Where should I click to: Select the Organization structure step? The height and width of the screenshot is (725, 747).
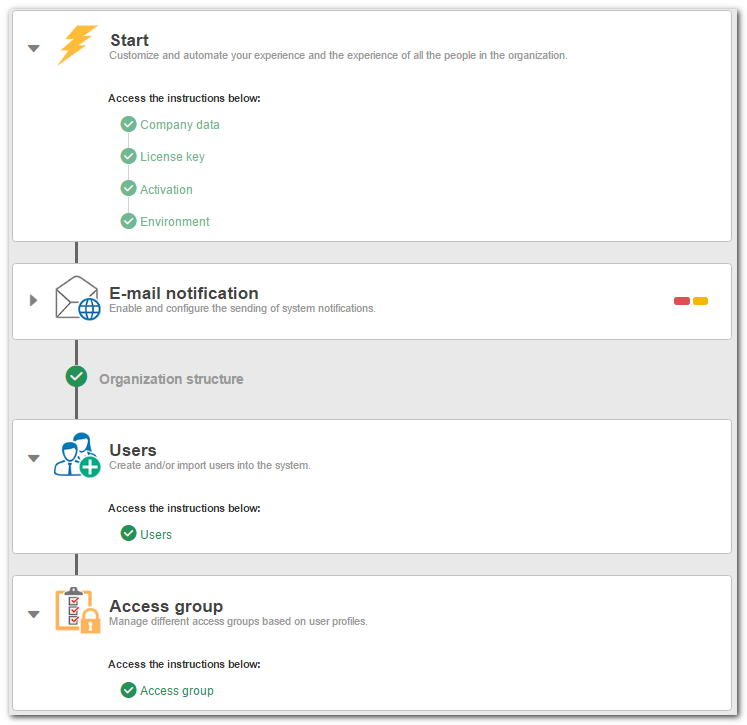click(171, 379)
